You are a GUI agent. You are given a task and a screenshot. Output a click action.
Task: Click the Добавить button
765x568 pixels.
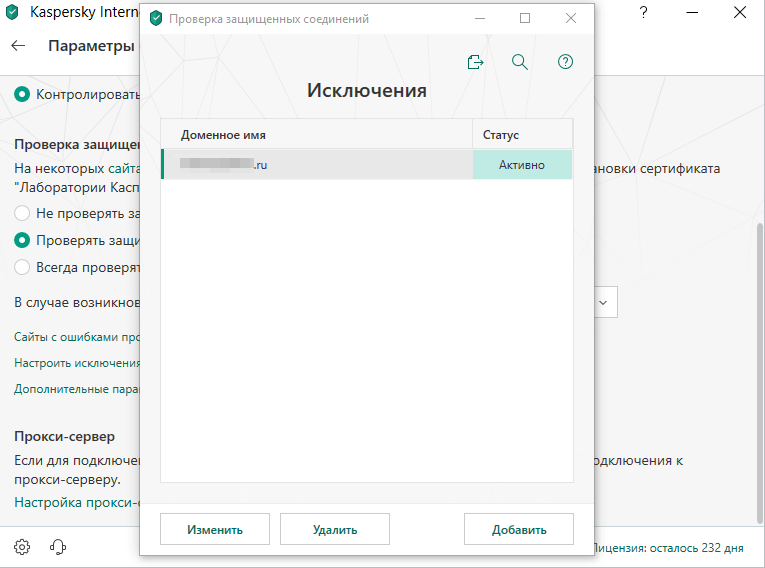click(519, 529)
